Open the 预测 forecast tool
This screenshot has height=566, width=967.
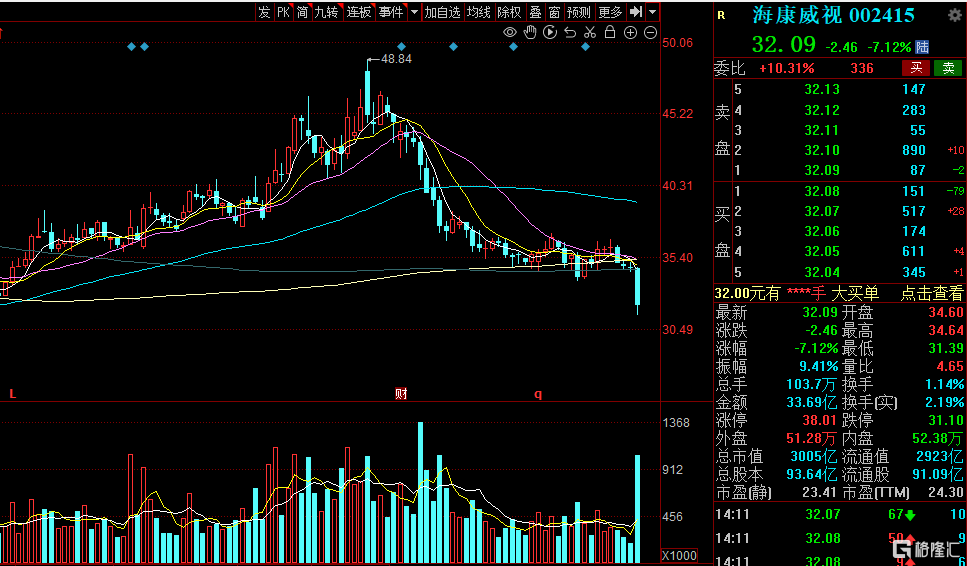click(578, 12)
